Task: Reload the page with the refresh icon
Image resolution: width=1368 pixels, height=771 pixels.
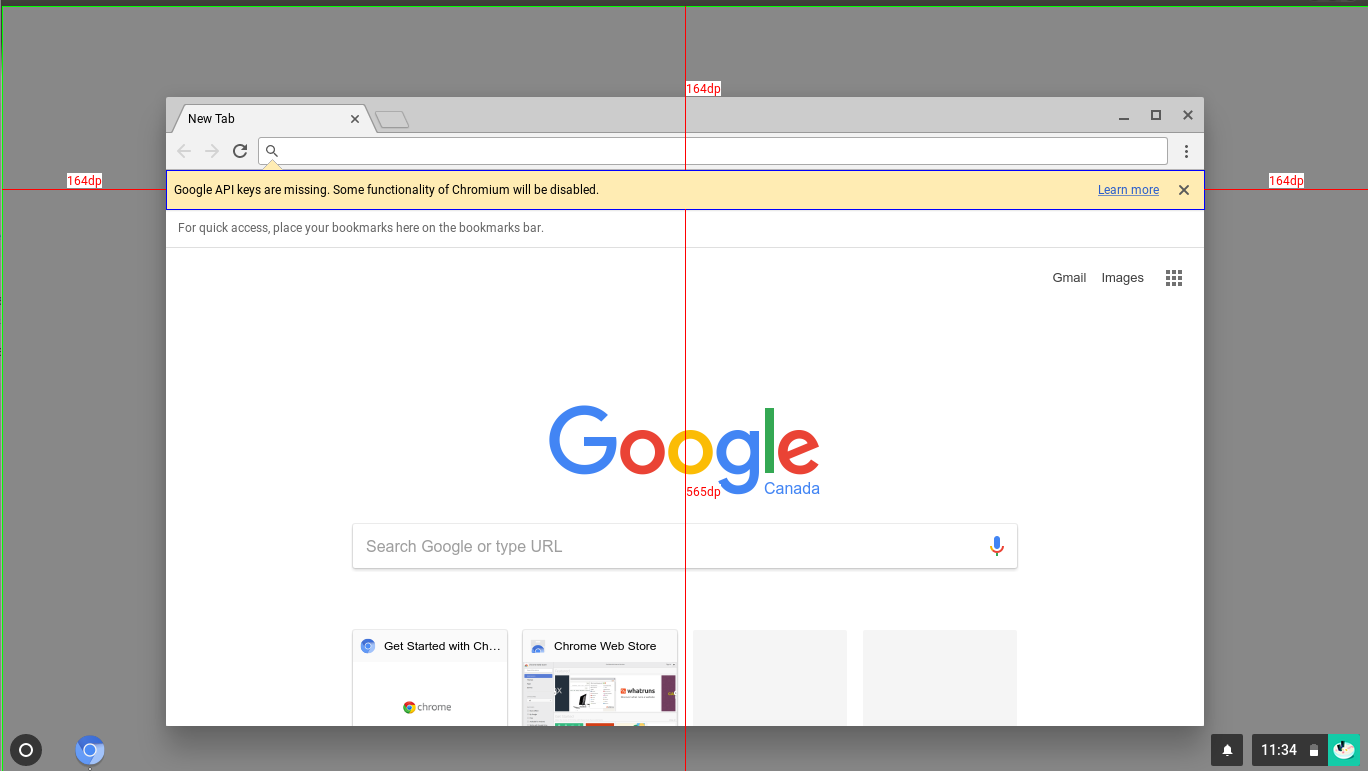Action: (240, 151)
